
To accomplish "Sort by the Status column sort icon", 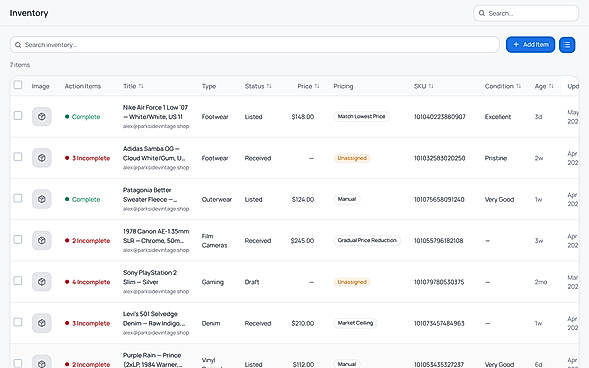I will tap(269, 86).
